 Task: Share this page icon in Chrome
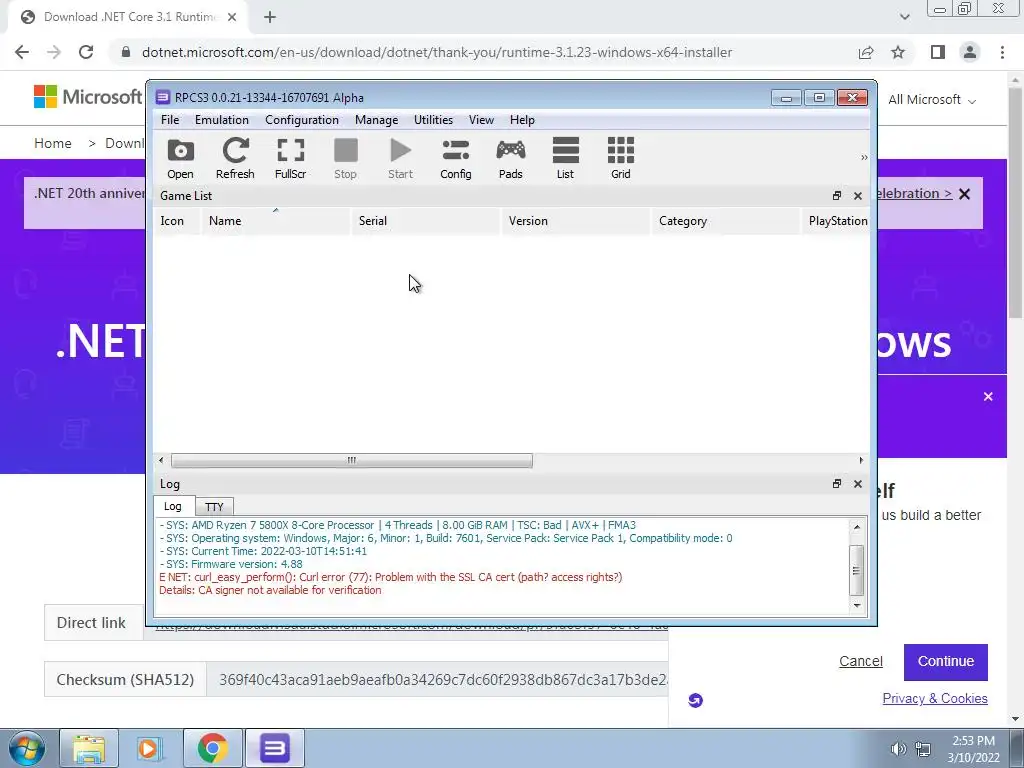click(866, 52)
